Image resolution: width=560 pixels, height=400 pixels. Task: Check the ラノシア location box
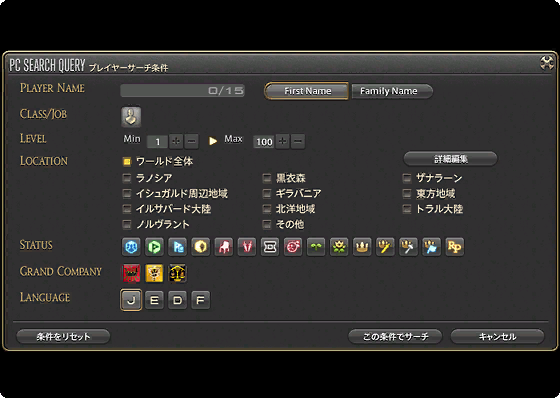click(127, 178)
